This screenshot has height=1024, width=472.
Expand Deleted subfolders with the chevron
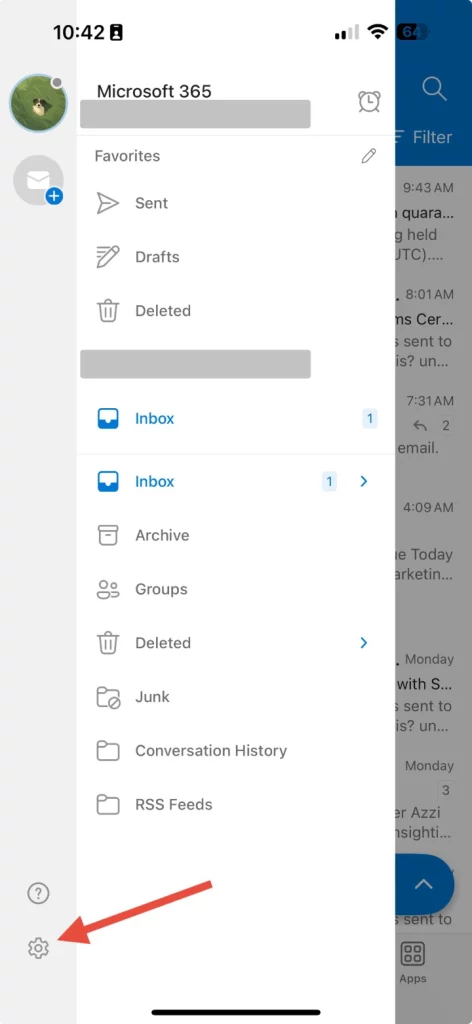(364, 643)
